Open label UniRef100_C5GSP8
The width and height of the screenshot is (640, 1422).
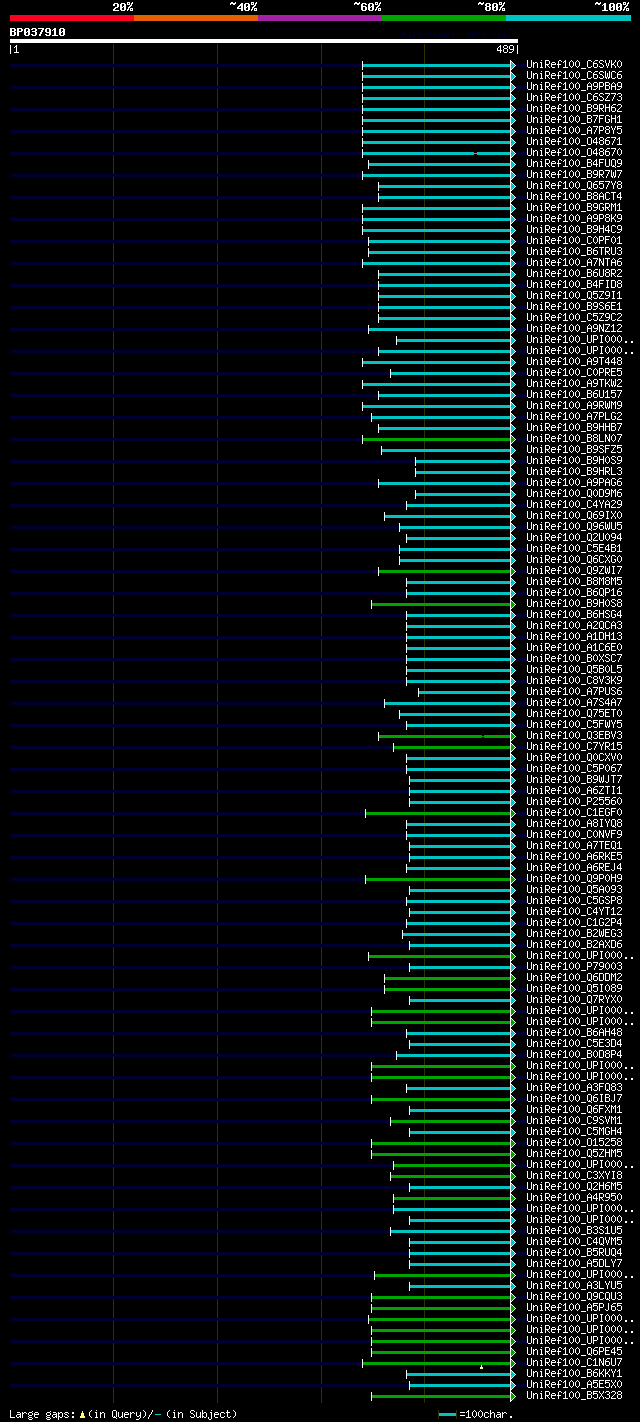(574, 900)
